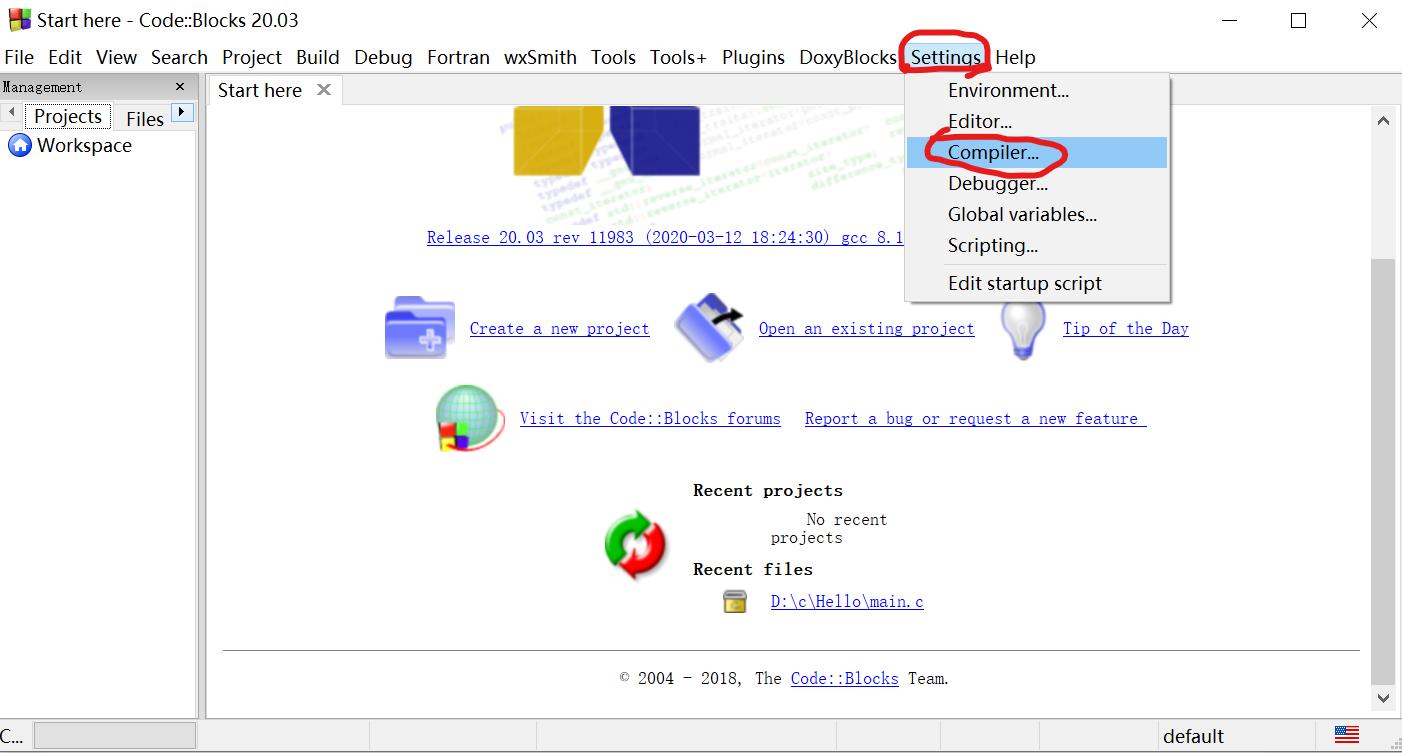Click the vertical scrollbar thumb
The height and width of the screenshot is (753, 1402).
[x=1384, y=470]
